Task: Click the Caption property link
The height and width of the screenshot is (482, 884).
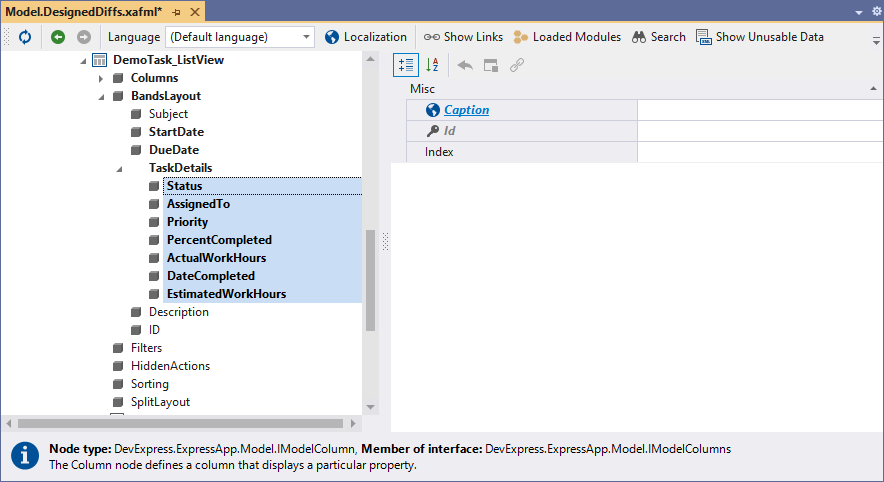Action: 466,110
